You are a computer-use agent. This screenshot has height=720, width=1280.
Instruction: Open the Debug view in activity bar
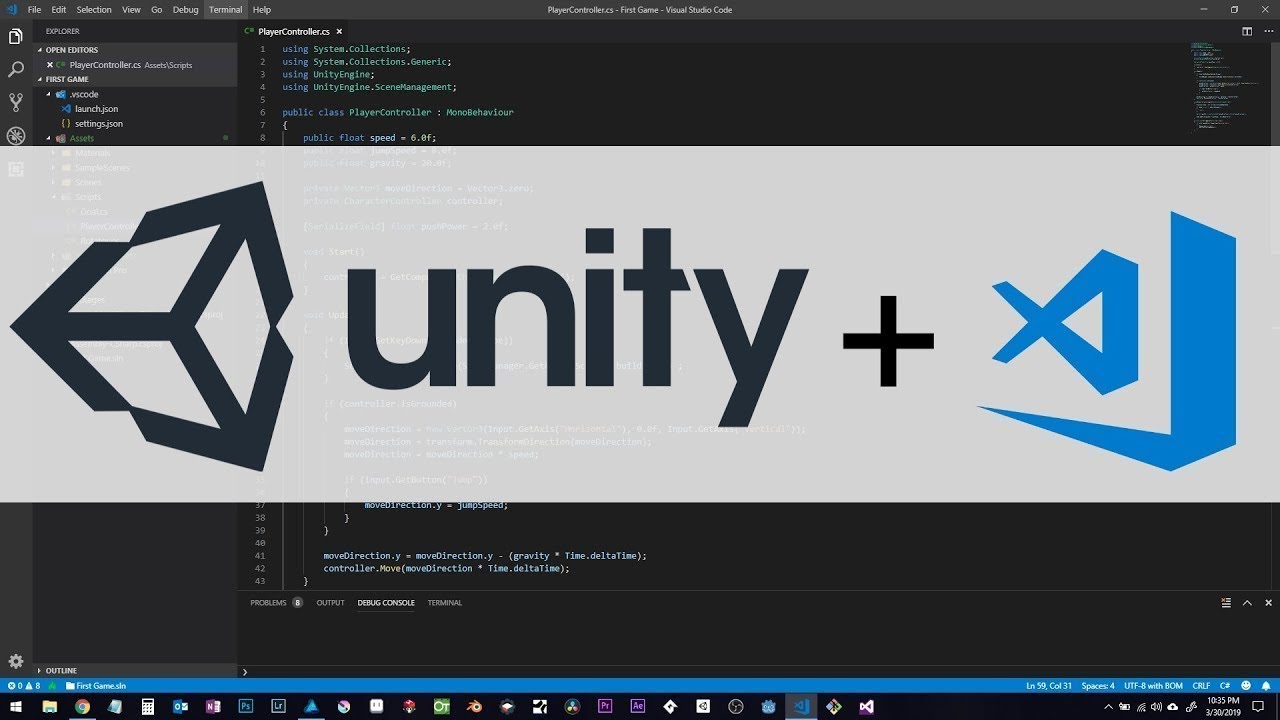click(x=16, y=136)
